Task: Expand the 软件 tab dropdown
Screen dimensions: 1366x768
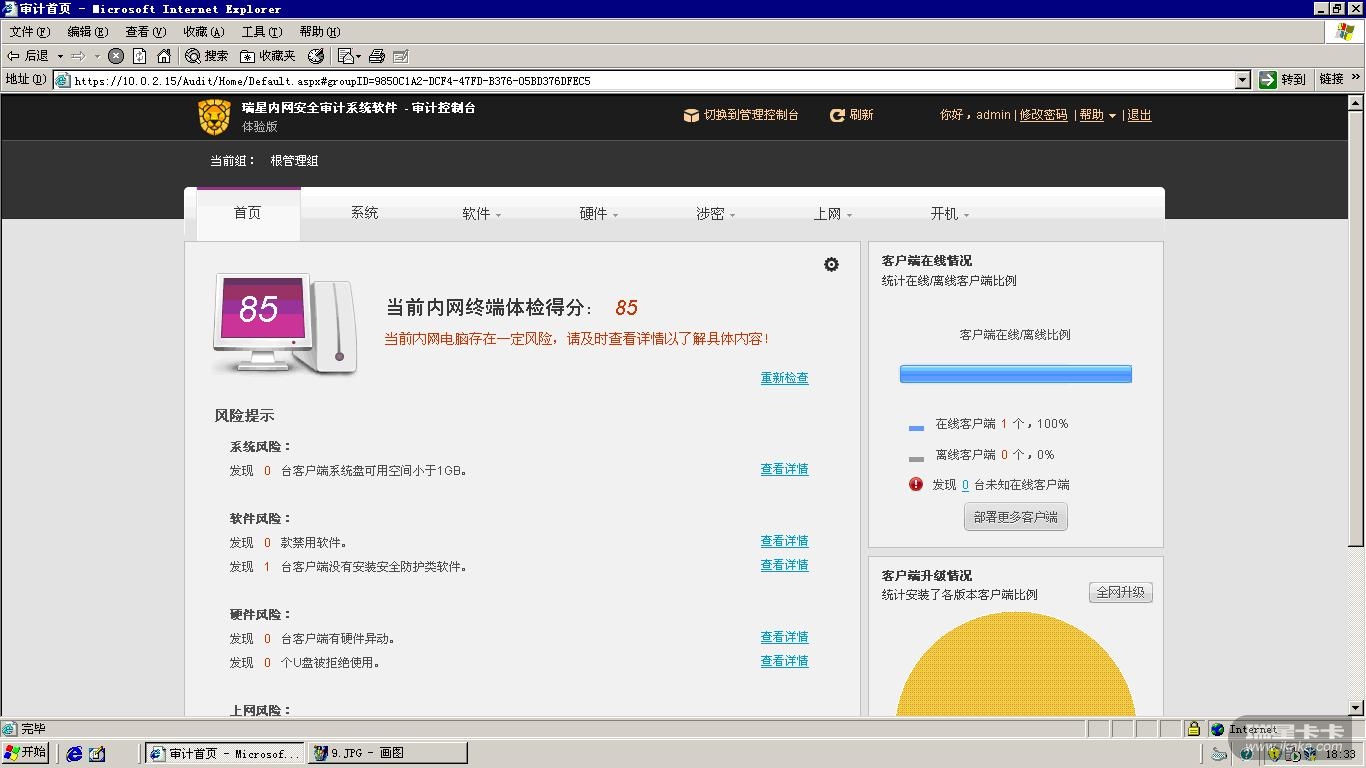Action: tap(481, 214)
